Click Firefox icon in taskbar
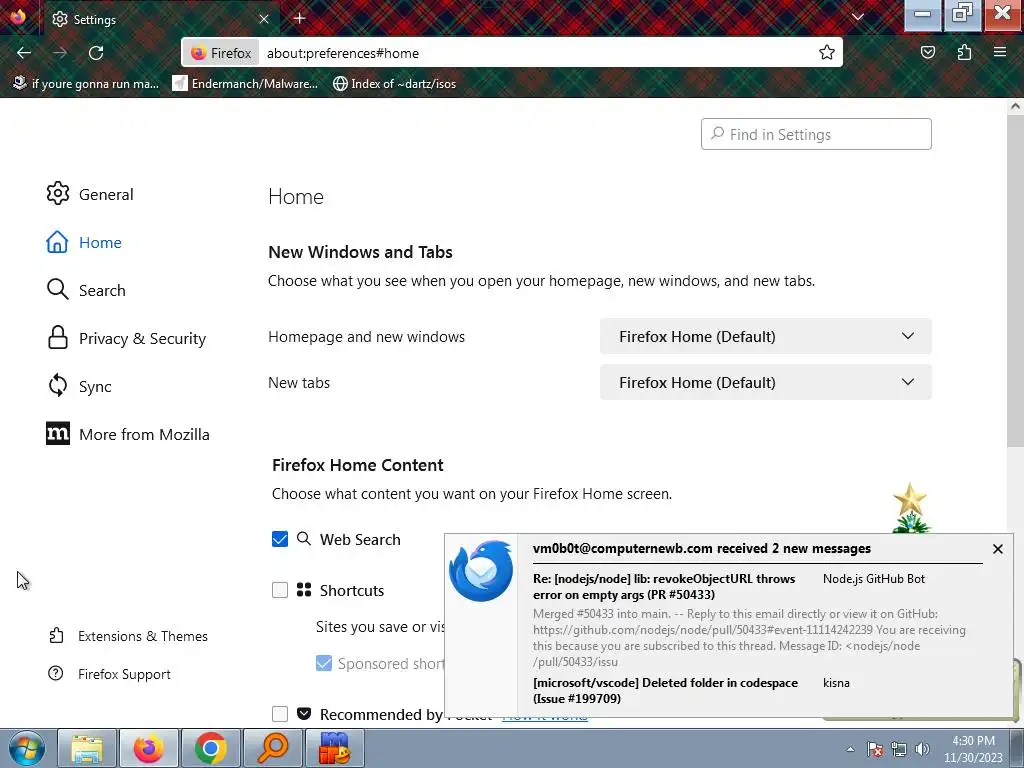This screenshot has width=1024, height=768. point(148,748)
